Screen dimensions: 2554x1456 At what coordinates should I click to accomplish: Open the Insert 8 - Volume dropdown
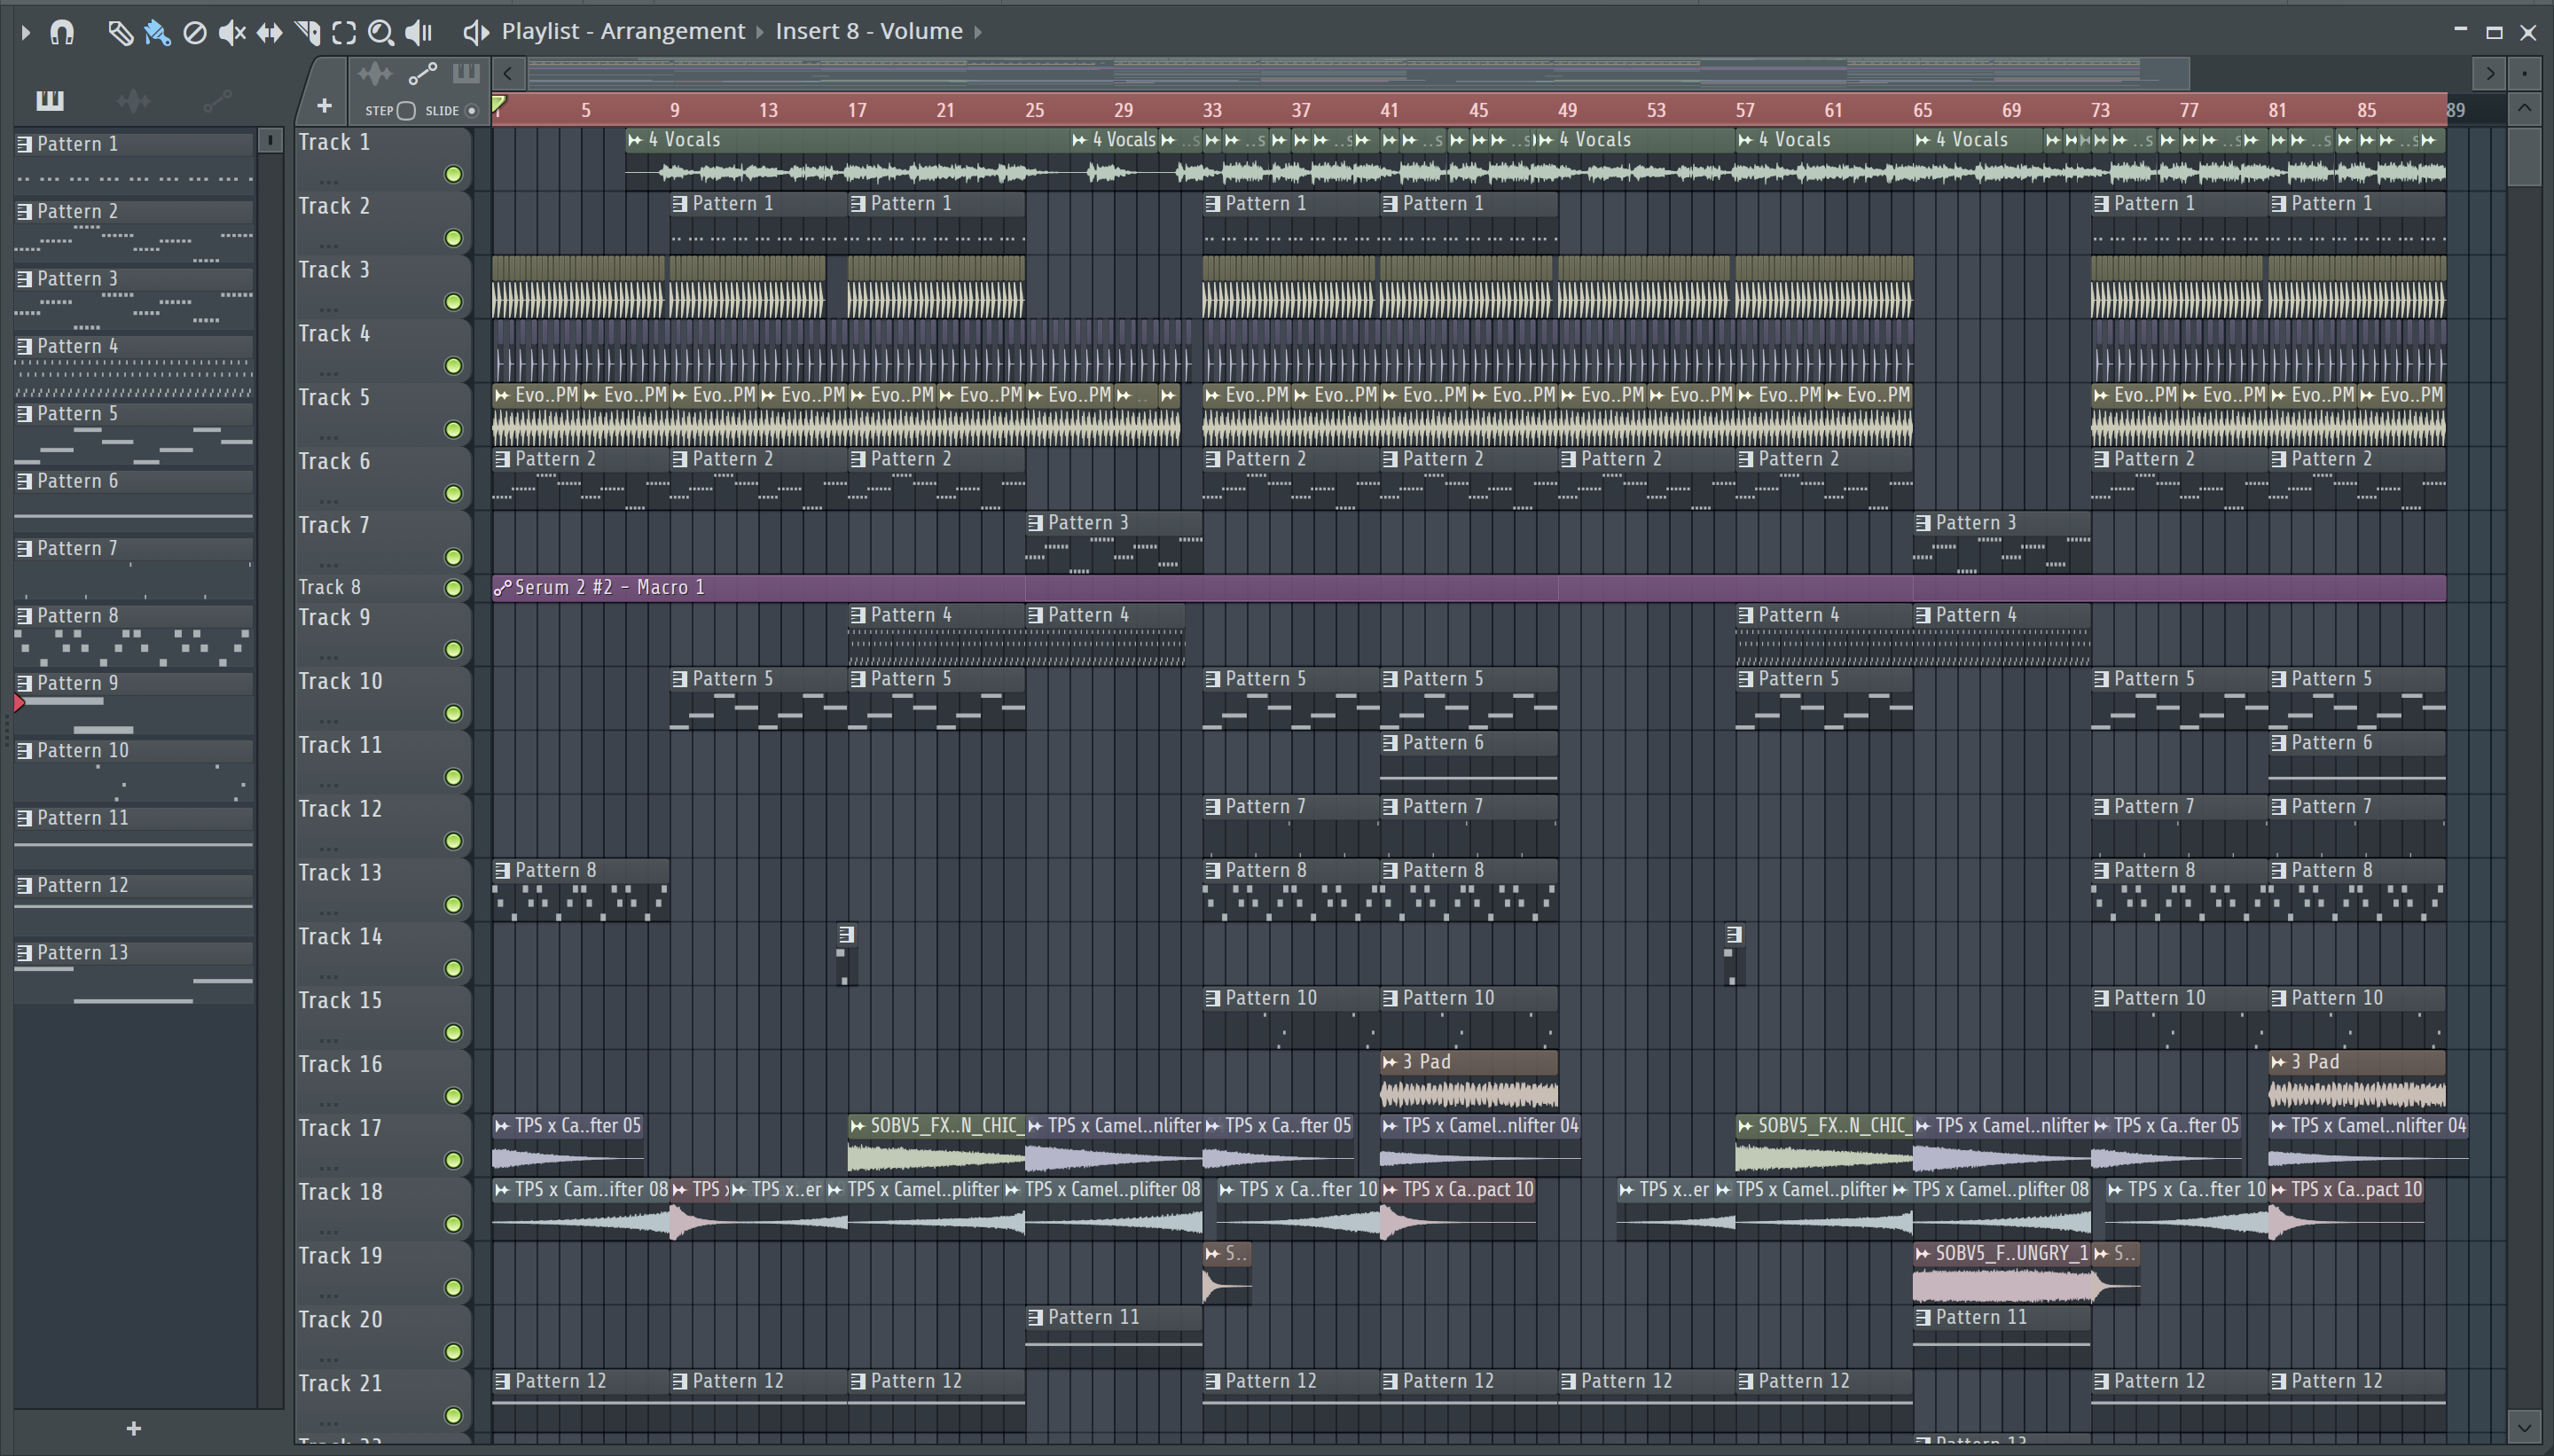coord(869,31)
